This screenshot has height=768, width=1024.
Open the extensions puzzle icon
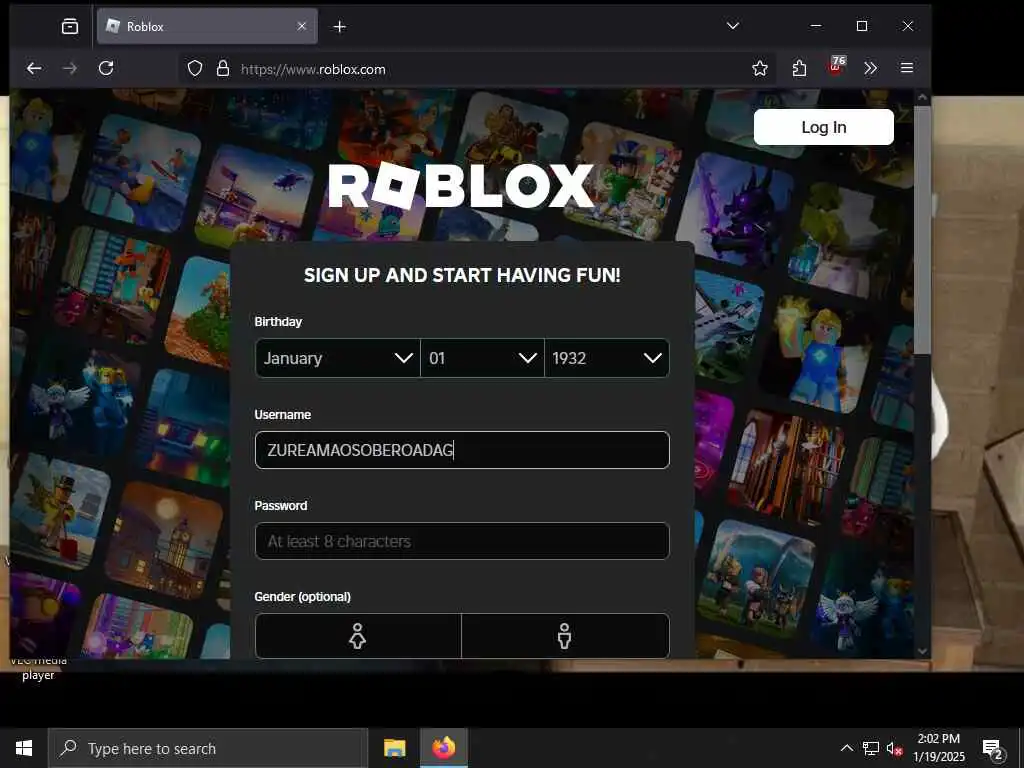[x=799, y=69]
